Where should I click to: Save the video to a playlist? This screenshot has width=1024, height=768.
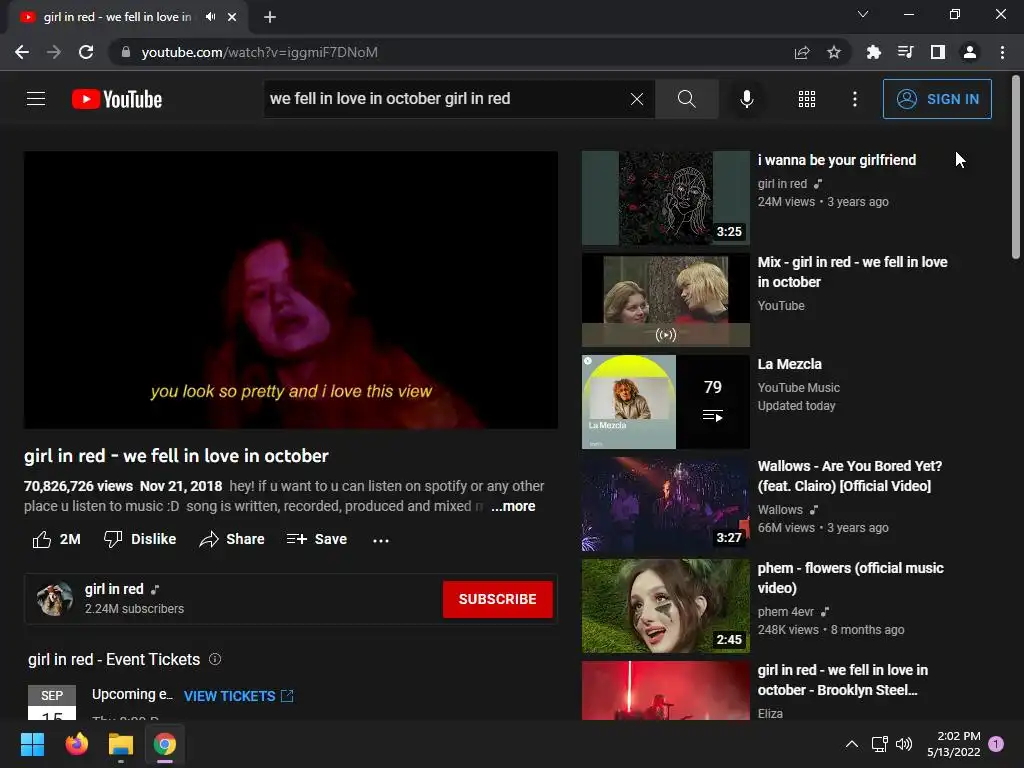pos(317,539)
